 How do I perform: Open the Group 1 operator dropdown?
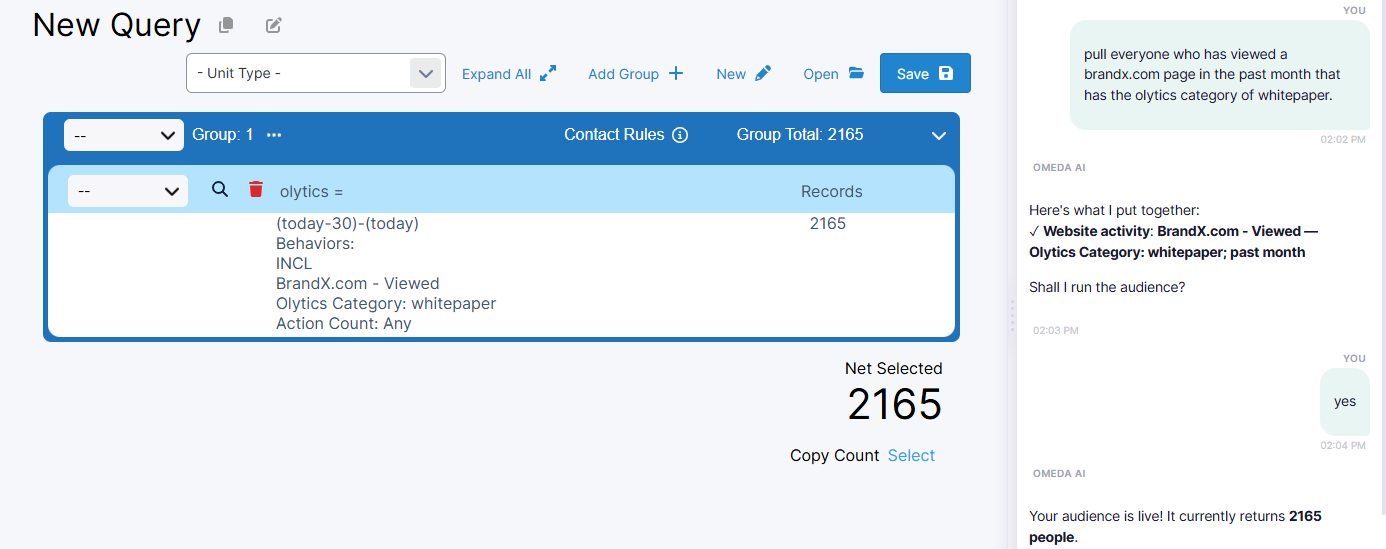pos(124,135)
